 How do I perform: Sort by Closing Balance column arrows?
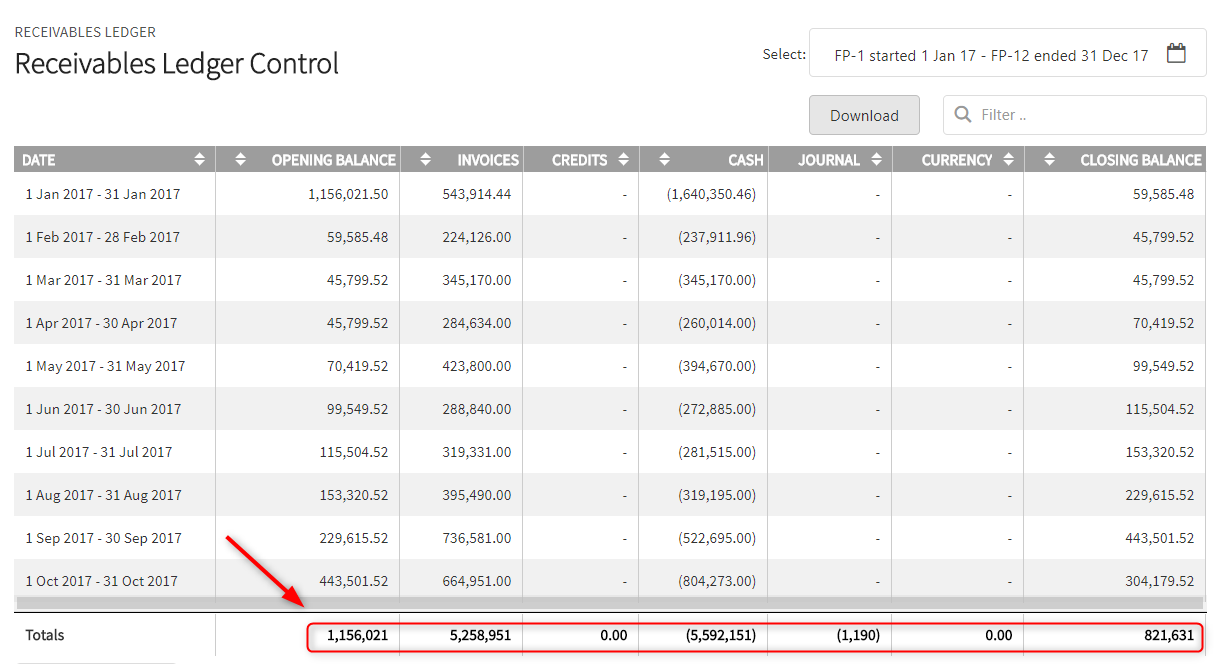click(1048, 160)
